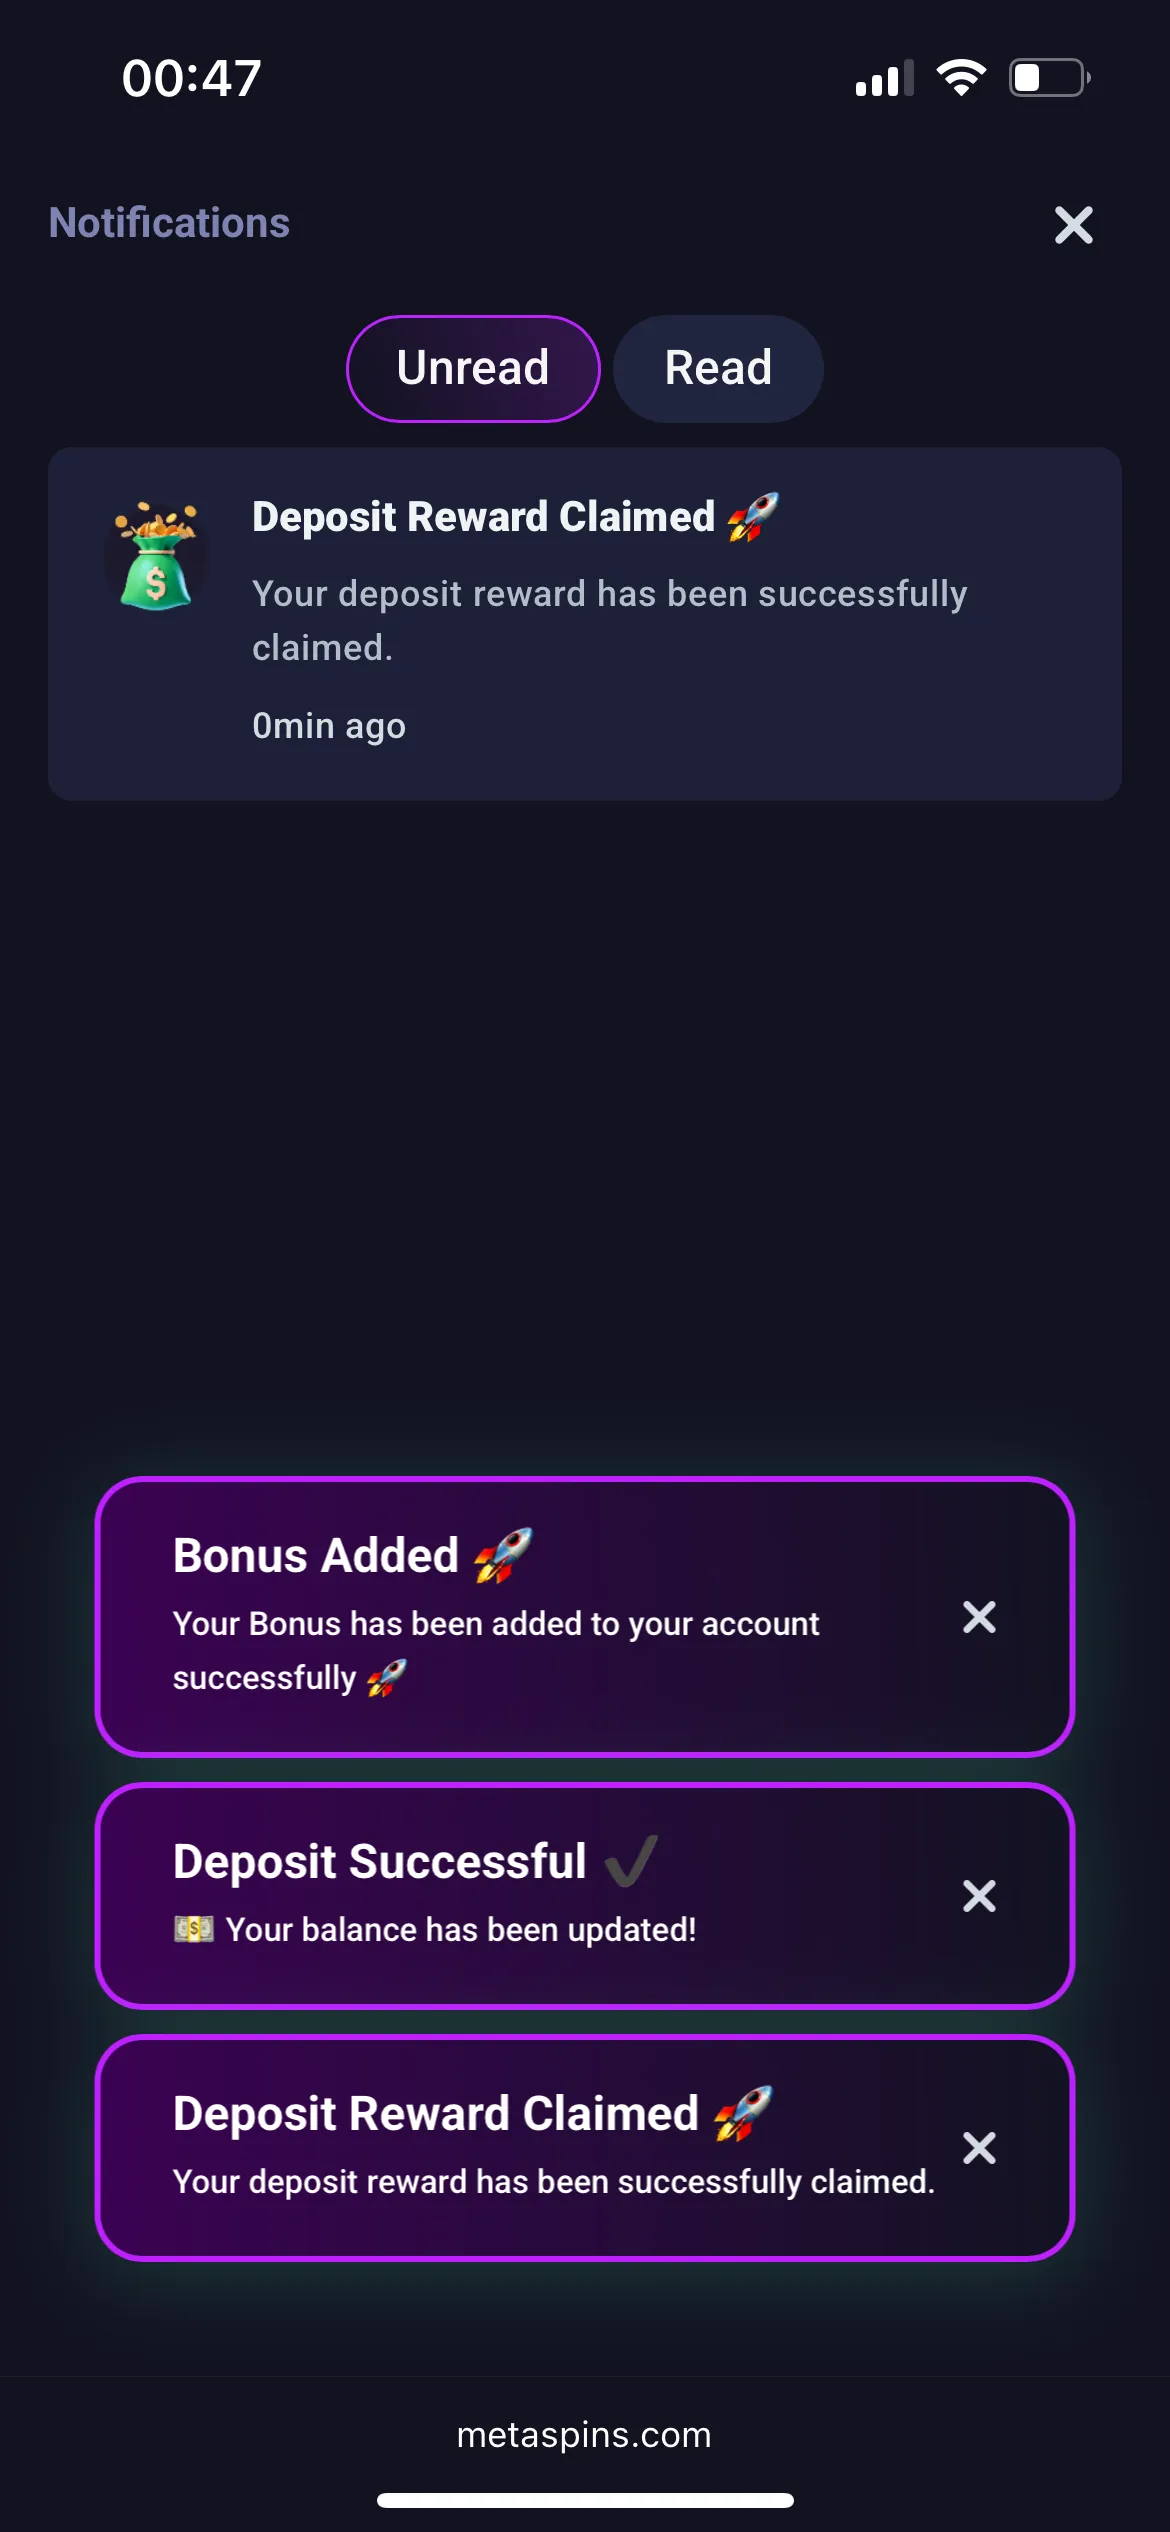Dismiss the Deposit Reward Claimed toast

click(979, 2148)
